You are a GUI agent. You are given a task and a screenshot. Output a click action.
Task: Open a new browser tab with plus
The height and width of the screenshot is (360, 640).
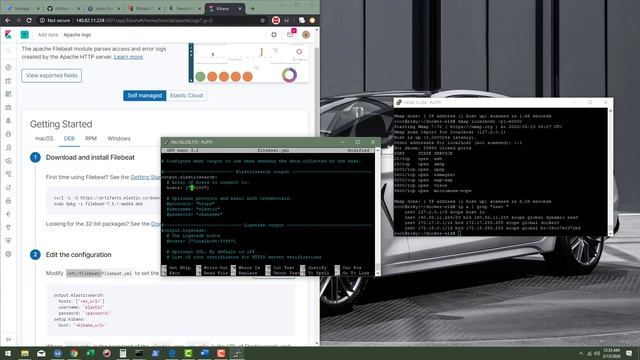coord(253,8)
